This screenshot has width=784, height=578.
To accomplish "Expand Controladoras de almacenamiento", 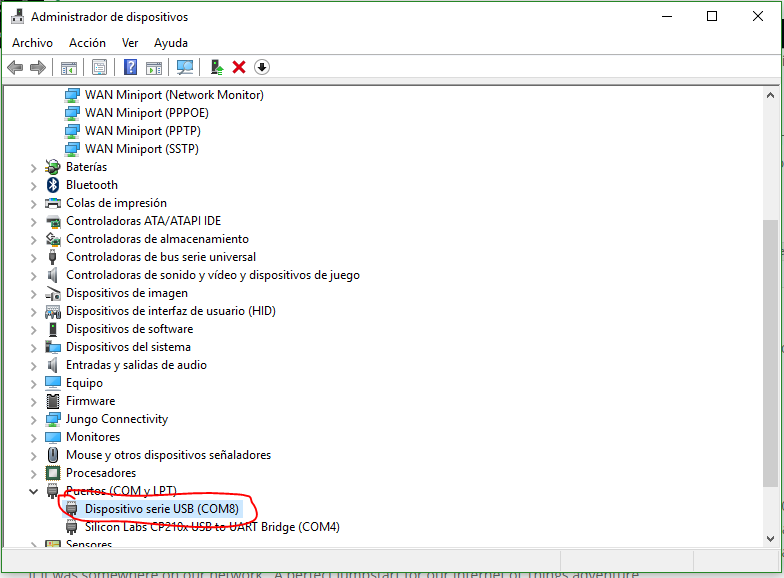I will point(33,240).
